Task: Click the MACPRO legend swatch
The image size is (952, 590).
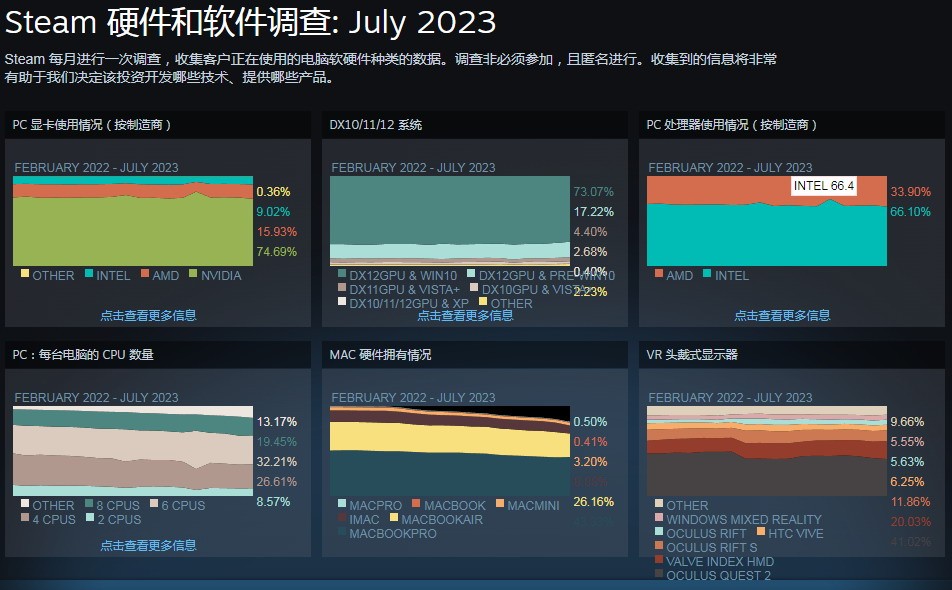Action: coord(342,503)
